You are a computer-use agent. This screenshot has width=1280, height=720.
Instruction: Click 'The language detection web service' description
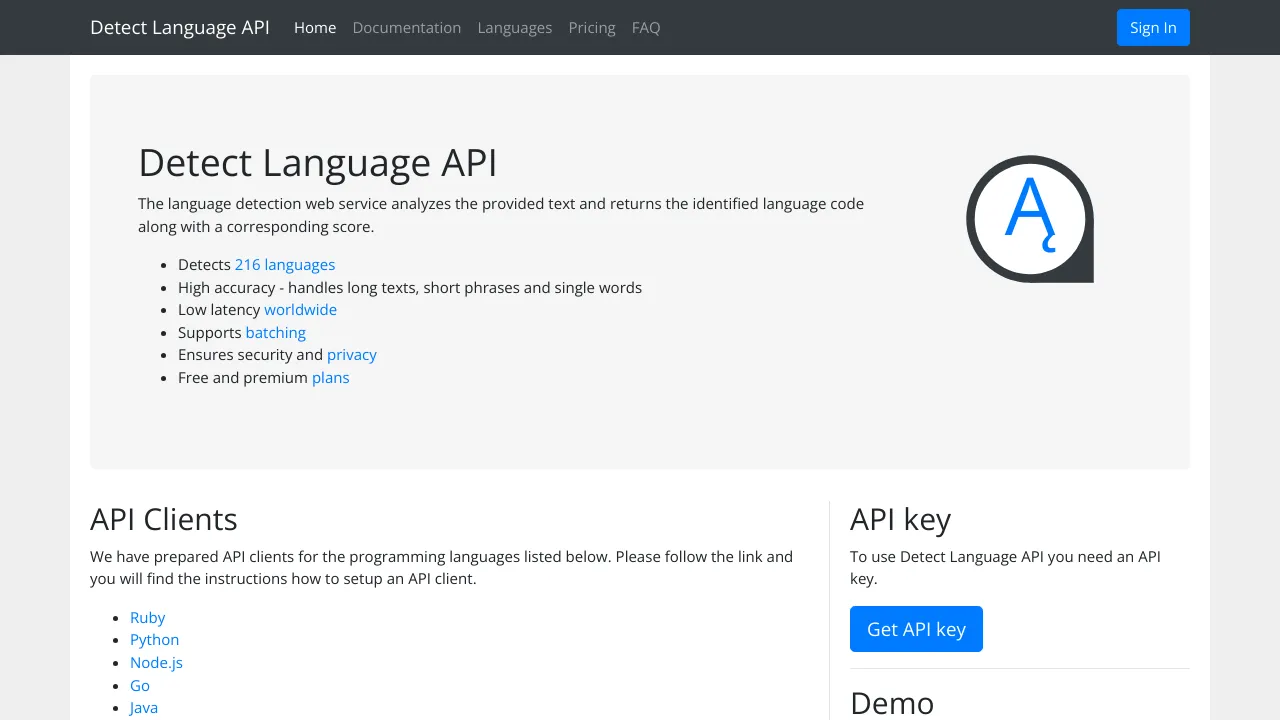(x=501, y=215)
